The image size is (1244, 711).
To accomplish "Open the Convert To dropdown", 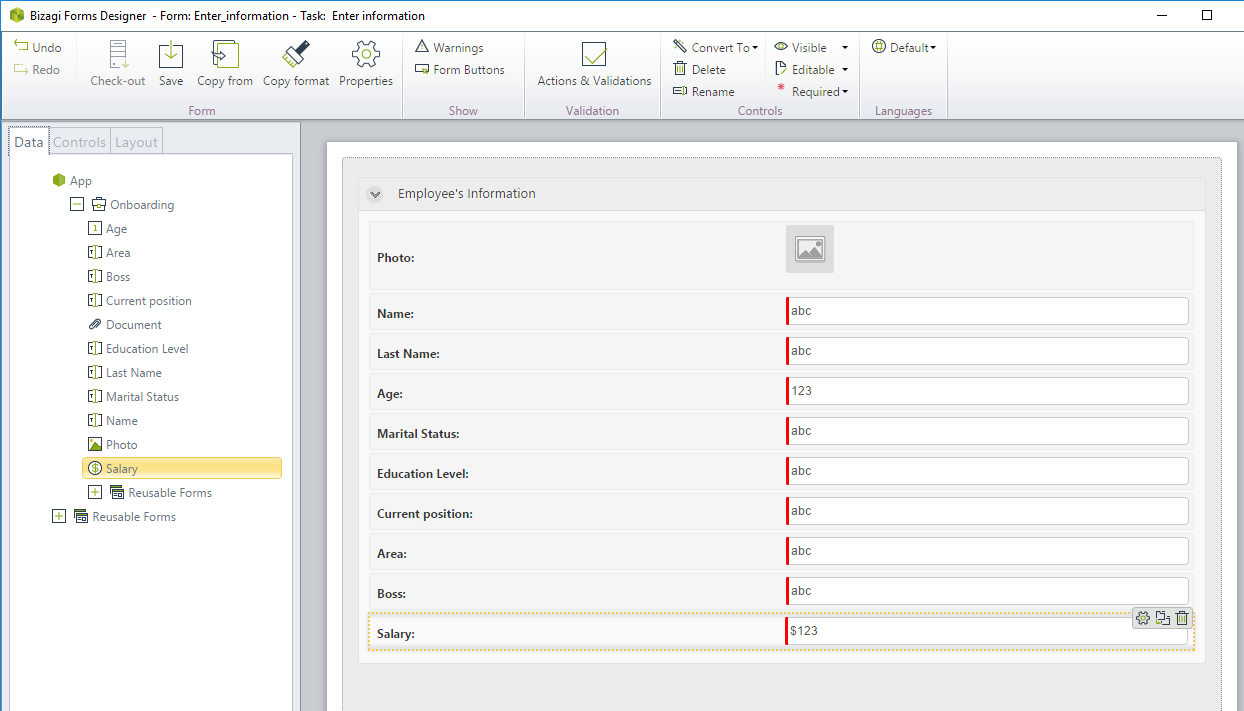I will click(715, 47).
